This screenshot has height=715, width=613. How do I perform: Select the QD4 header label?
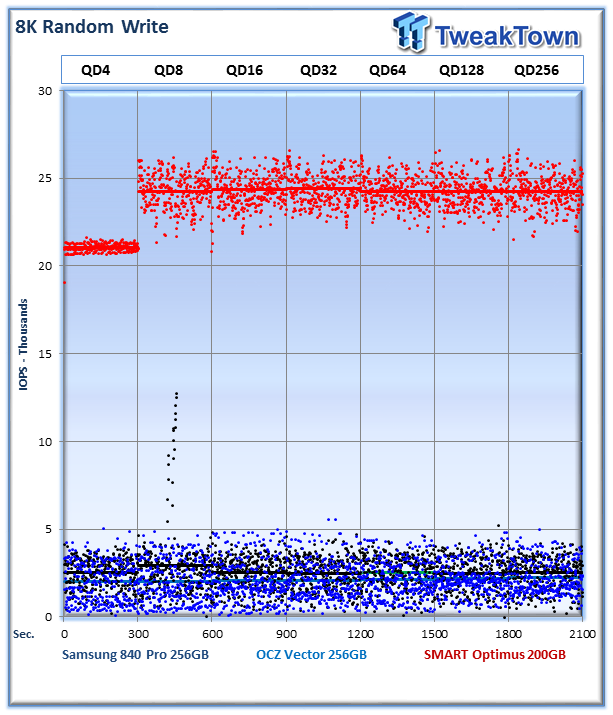click(x=95, y=70)
